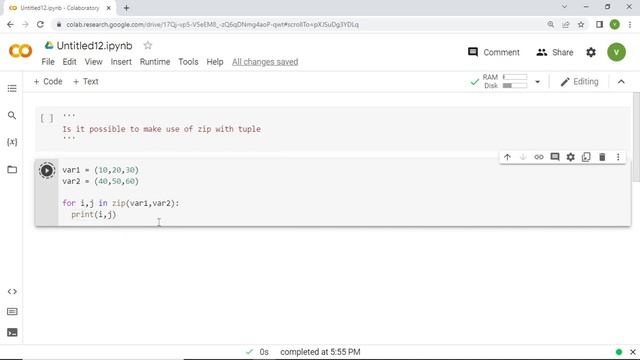Viewport: 640px width, 360px height.
Task: Click comment text about zip with tuple
Action: [161, 129]
